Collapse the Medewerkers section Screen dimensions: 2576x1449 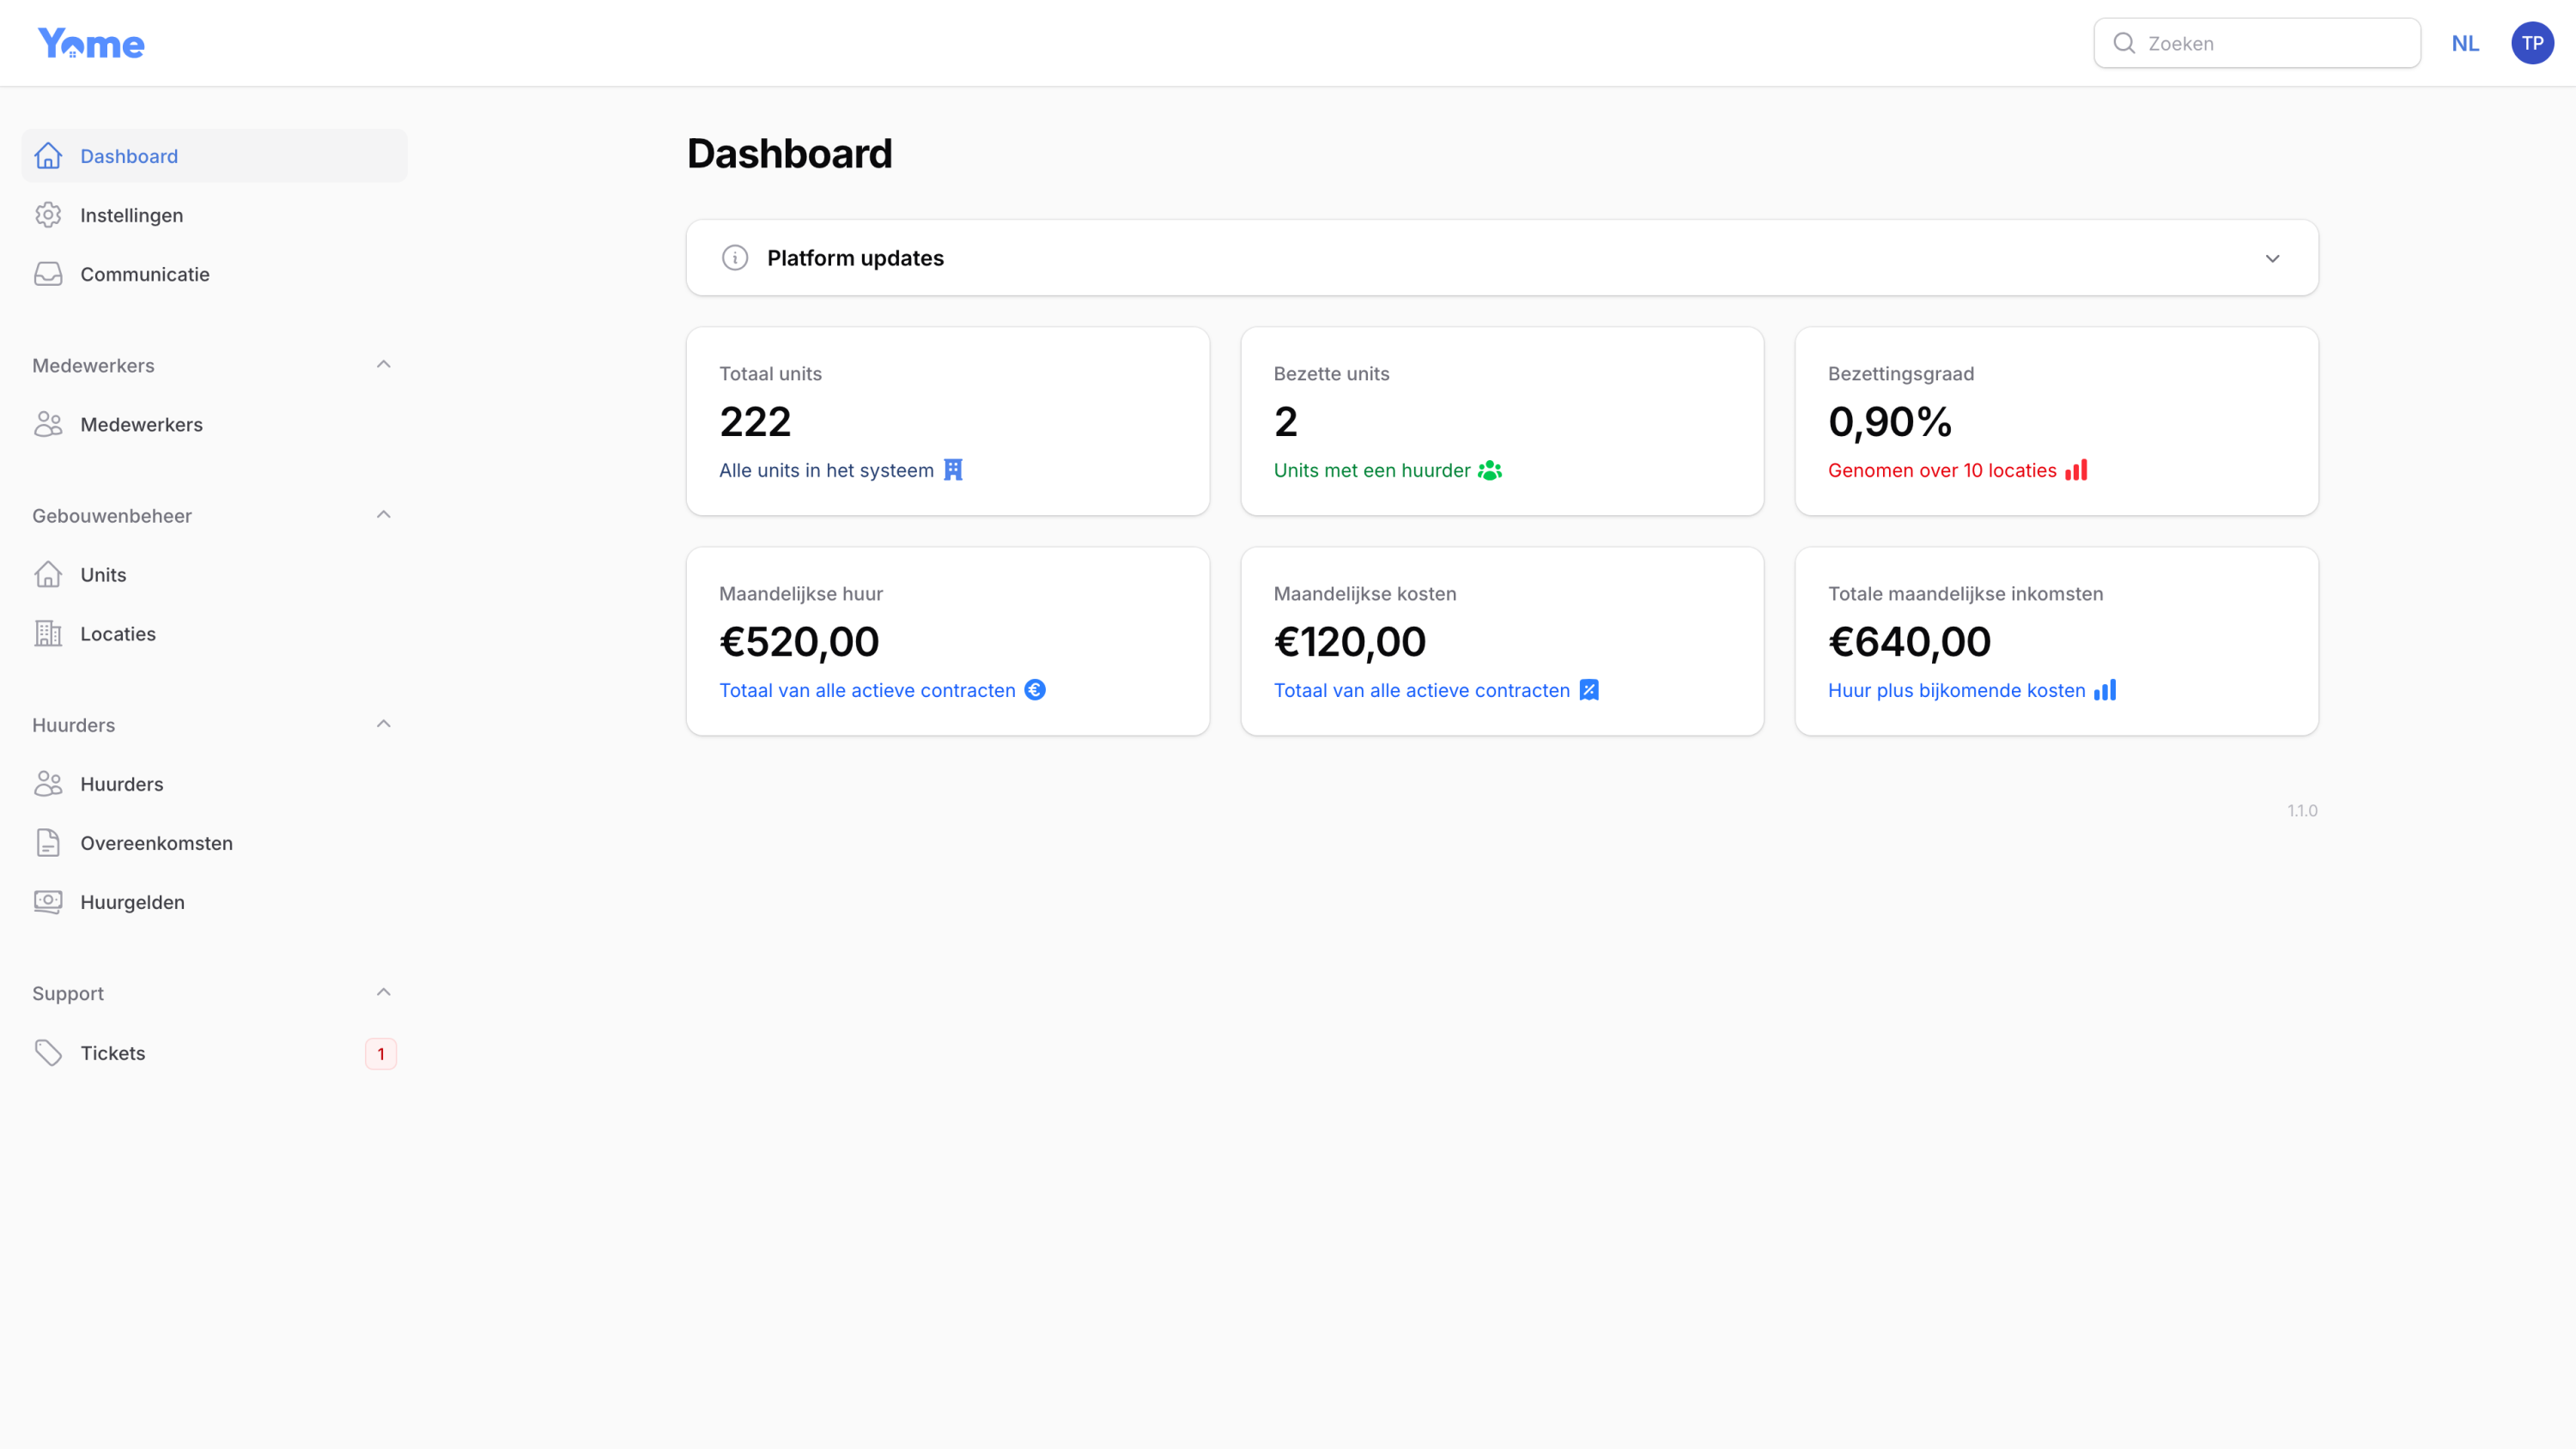tap(383, 364)
